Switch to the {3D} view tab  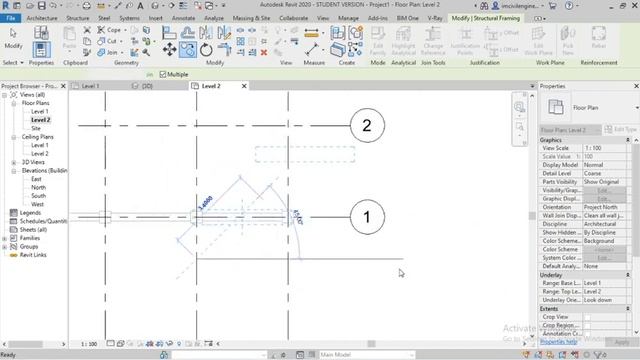point(147,86)
